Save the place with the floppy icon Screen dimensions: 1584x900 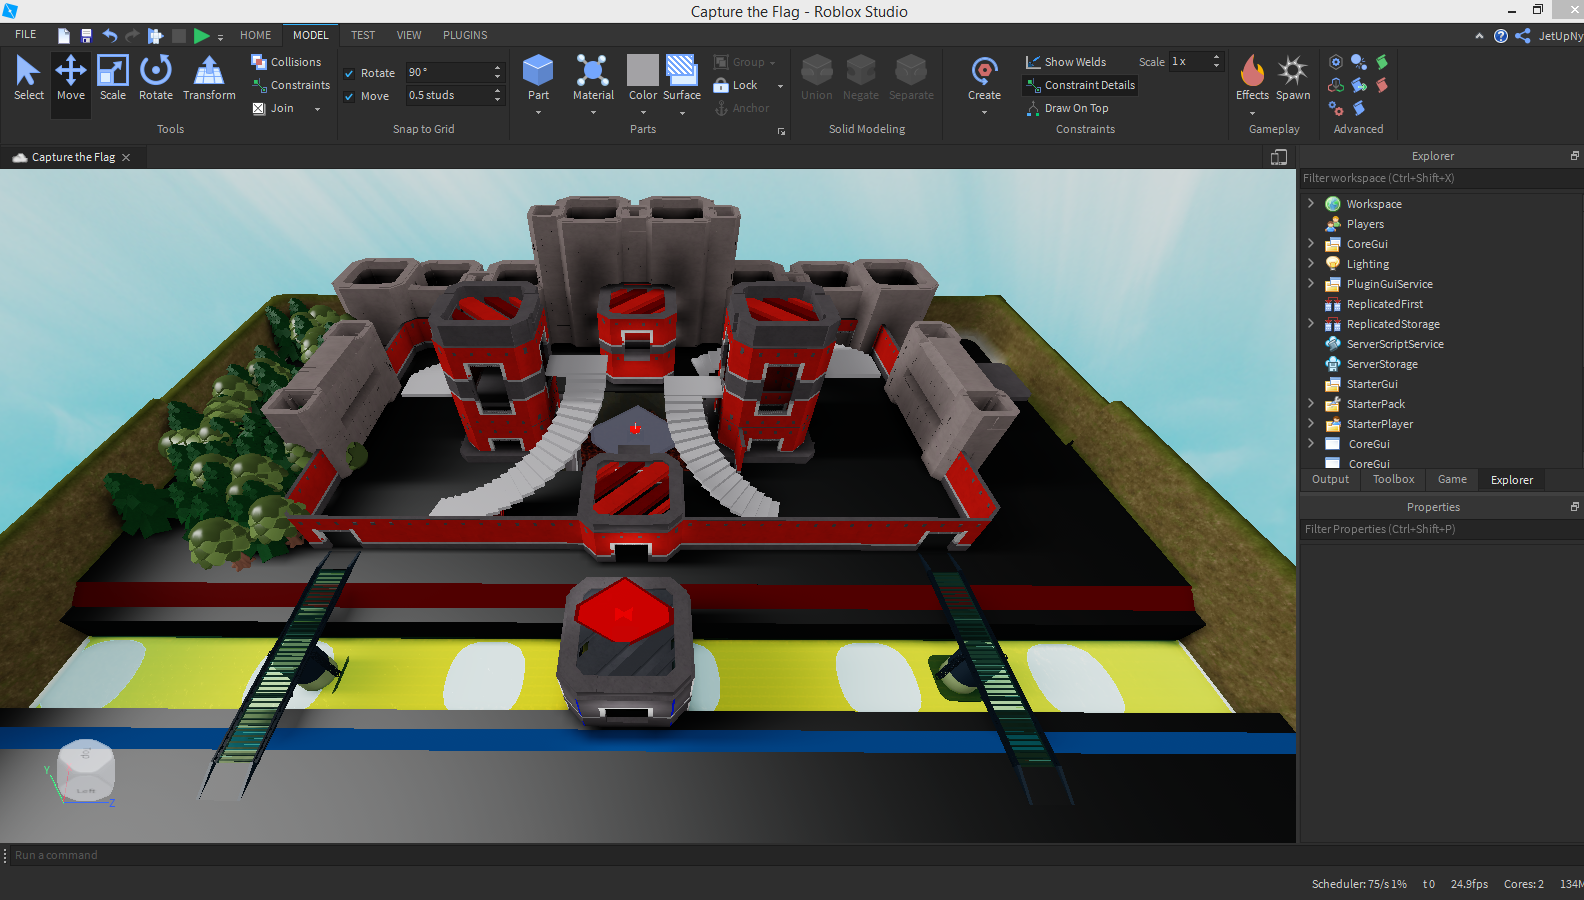[x=86, y=36]
